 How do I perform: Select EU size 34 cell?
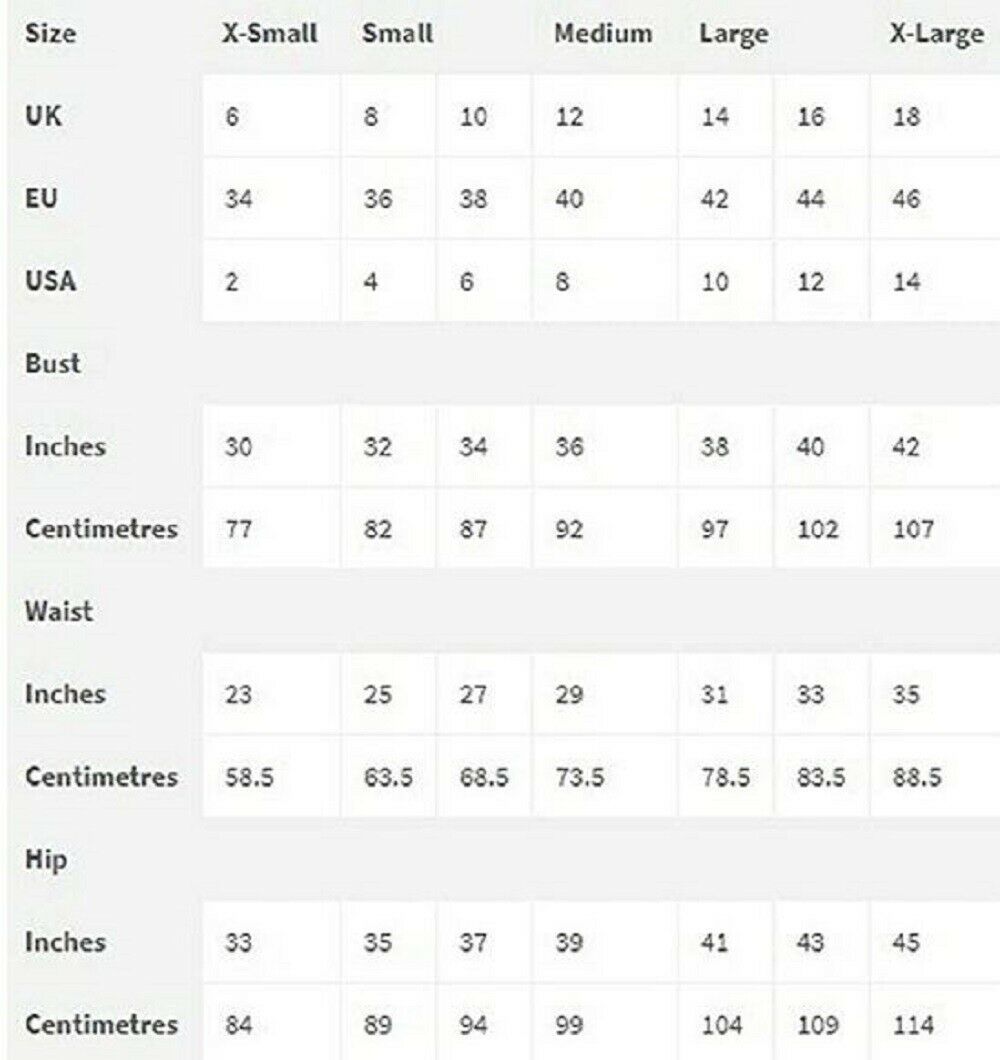click(x=238, y=199)
